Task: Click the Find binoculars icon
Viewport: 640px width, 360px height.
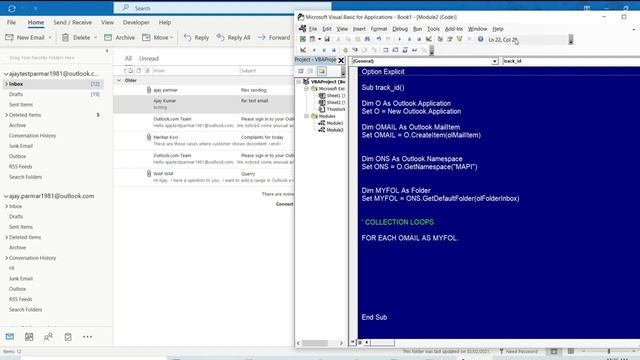Action: point(367,39)
